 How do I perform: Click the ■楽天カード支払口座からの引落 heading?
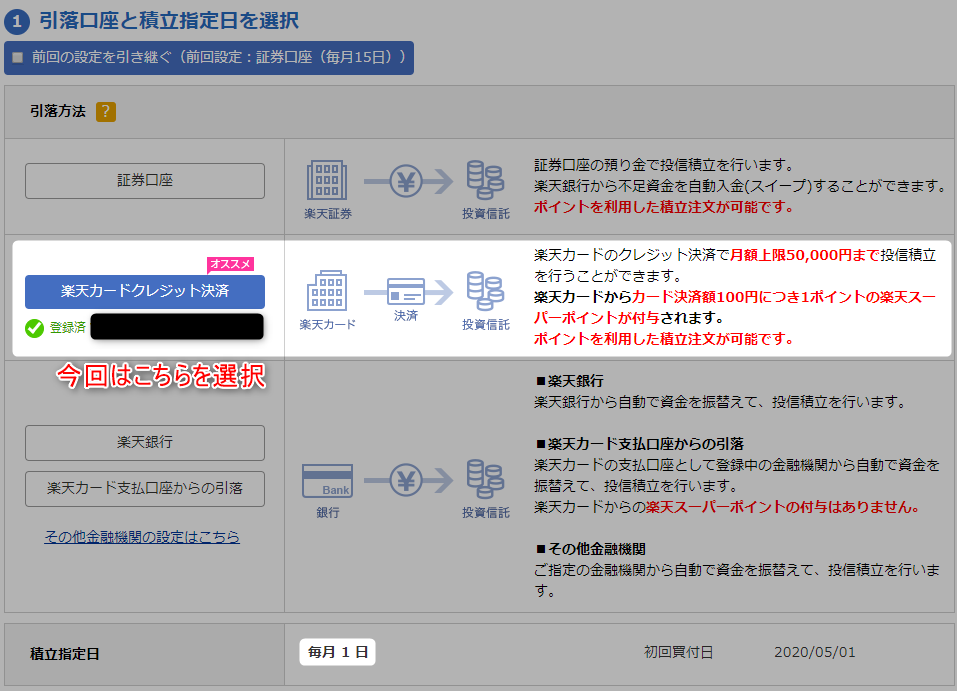coord(640,444)
